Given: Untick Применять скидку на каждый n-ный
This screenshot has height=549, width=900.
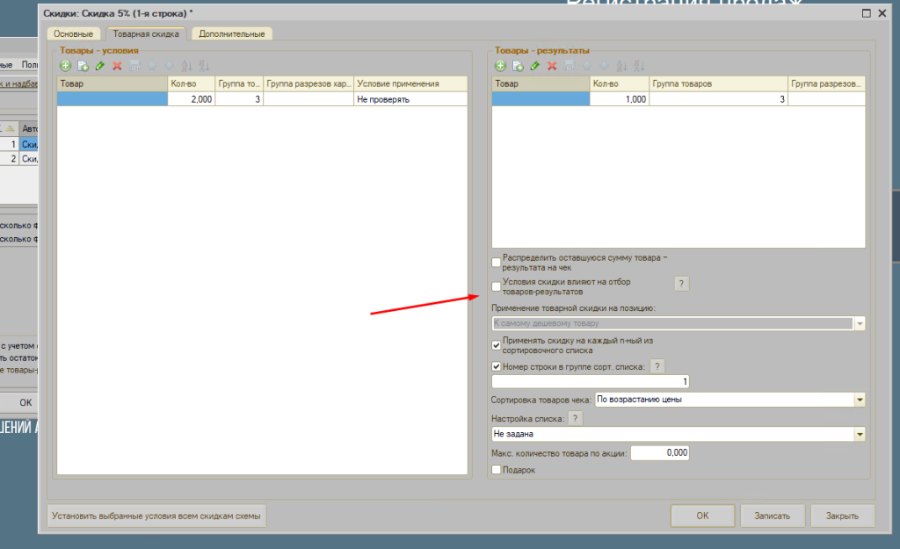Looking at the screenshot, I should pos(496,345).
